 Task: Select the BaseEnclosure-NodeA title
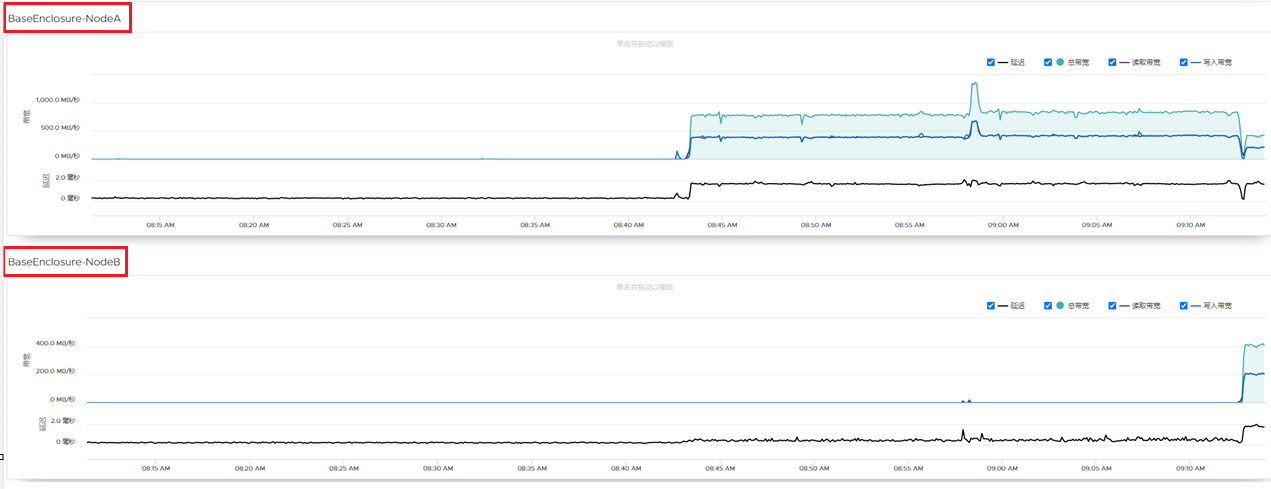(68, 18)
